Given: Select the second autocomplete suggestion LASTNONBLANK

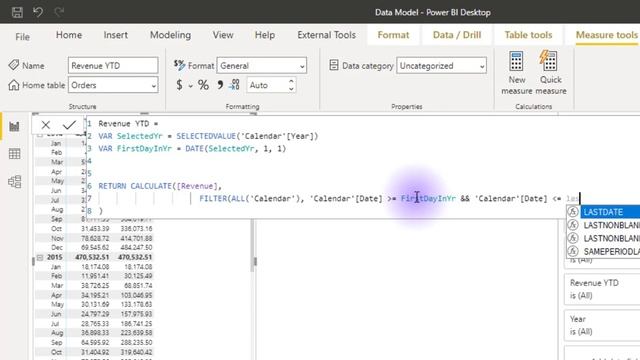Looking at the screenshot, I should click(603, 225).
